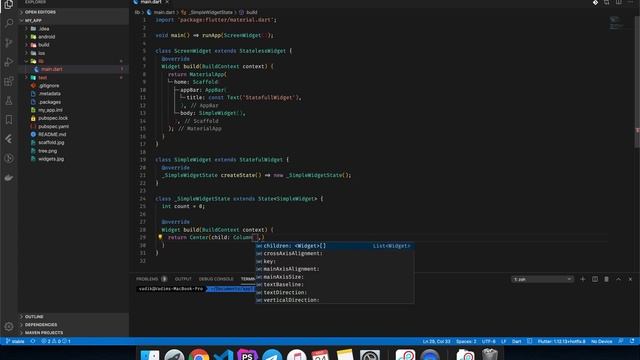Choose crossAxisAlignment: suggestion

pos(335,253)
